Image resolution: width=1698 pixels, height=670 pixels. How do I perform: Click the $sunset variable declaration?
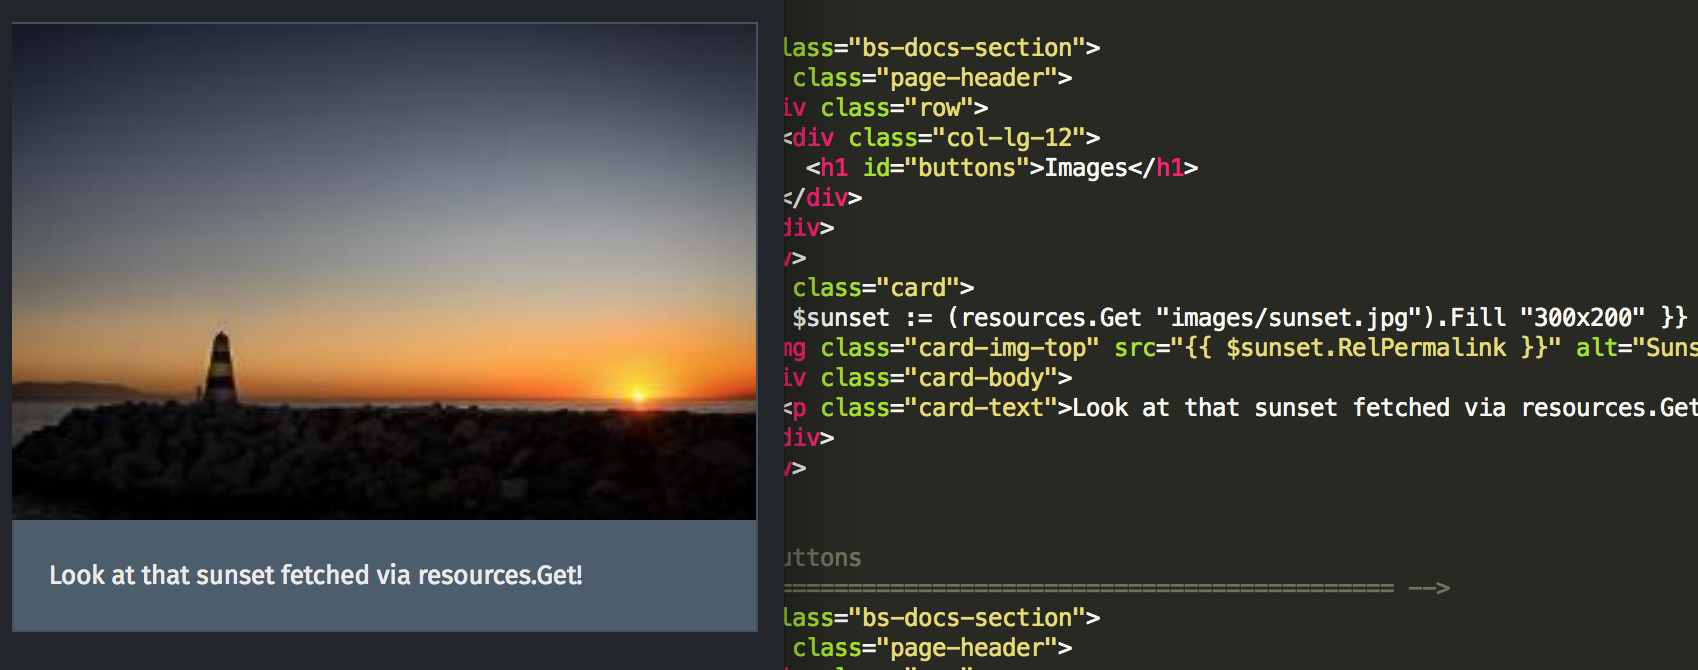point(840,318)
